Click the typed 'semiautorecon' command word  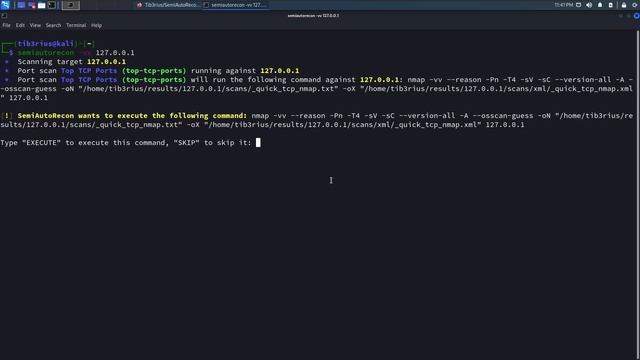[x=46, y=53]
